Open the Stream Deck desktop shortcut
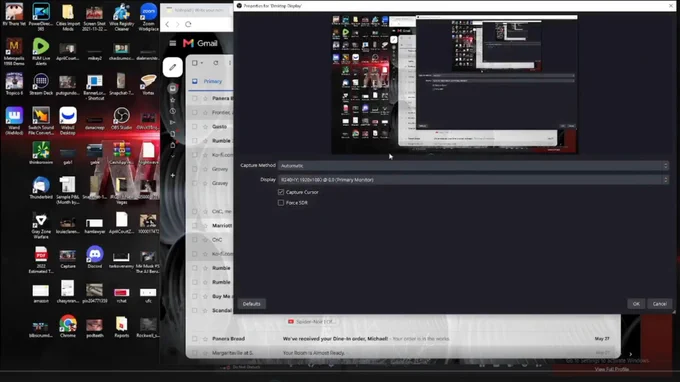The image size is (680, 382). 41,84
